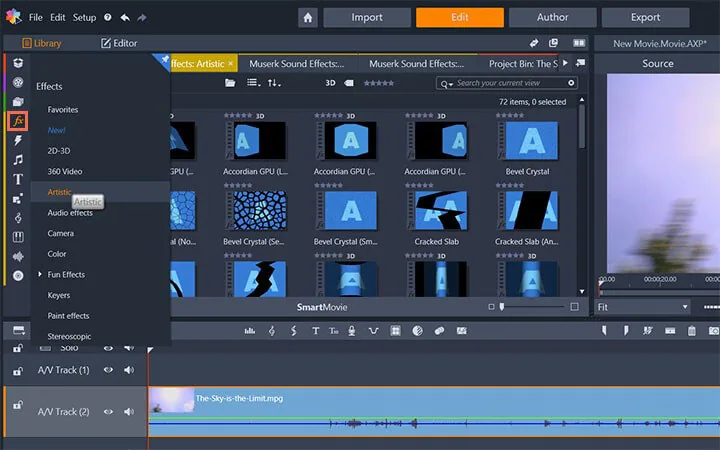This screenshot has width=720, height=450.
Task: Open the sort order dropdown
Action: pyautogui.click(x=274, y=83)
